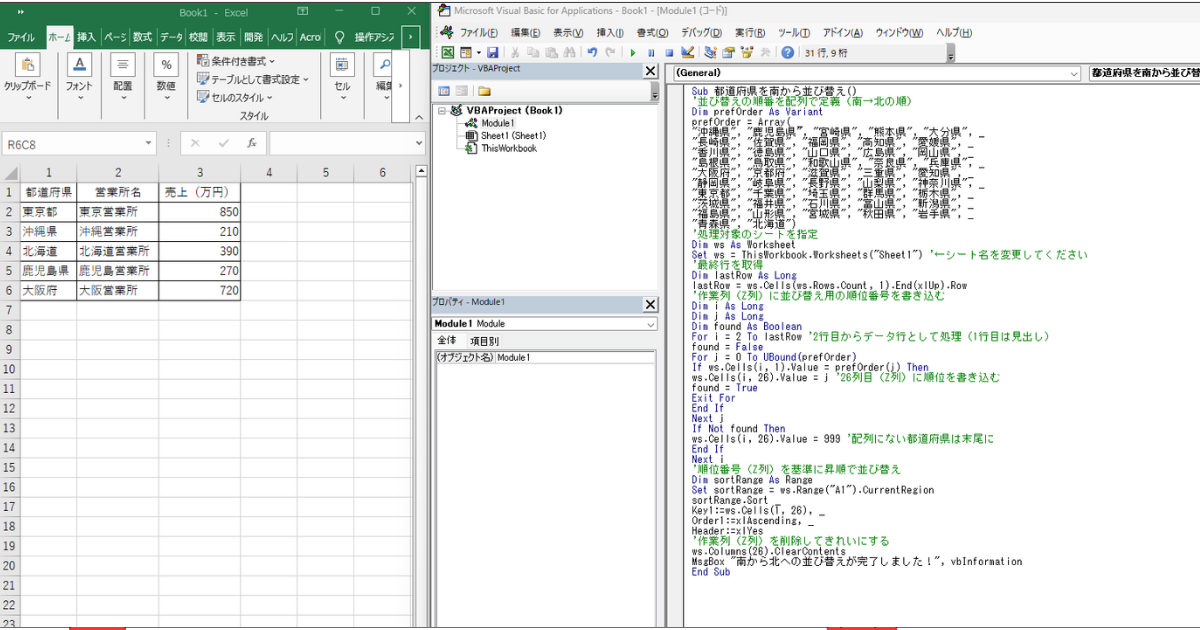Toggle Folders view in Project Explorer

pyautogui.click(x=485, y=91)
